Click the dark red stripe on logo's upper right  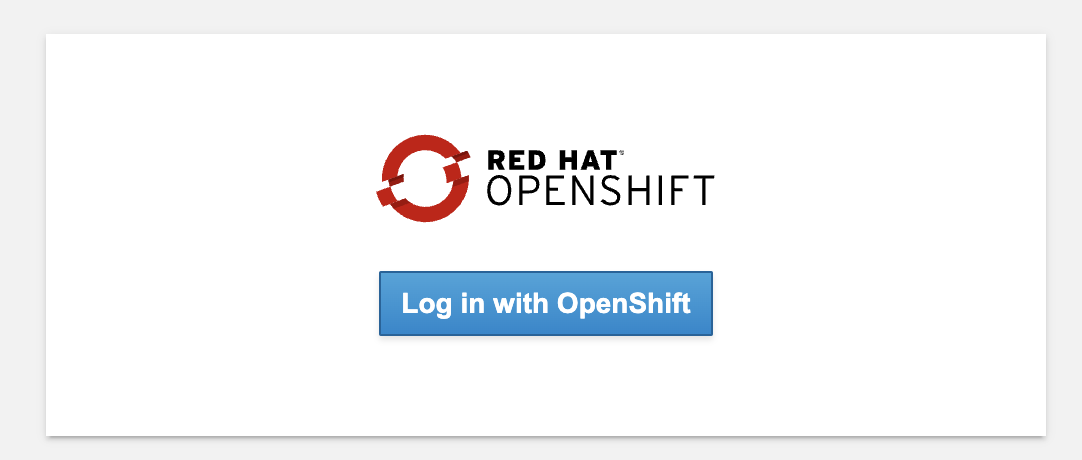(458, 159)
